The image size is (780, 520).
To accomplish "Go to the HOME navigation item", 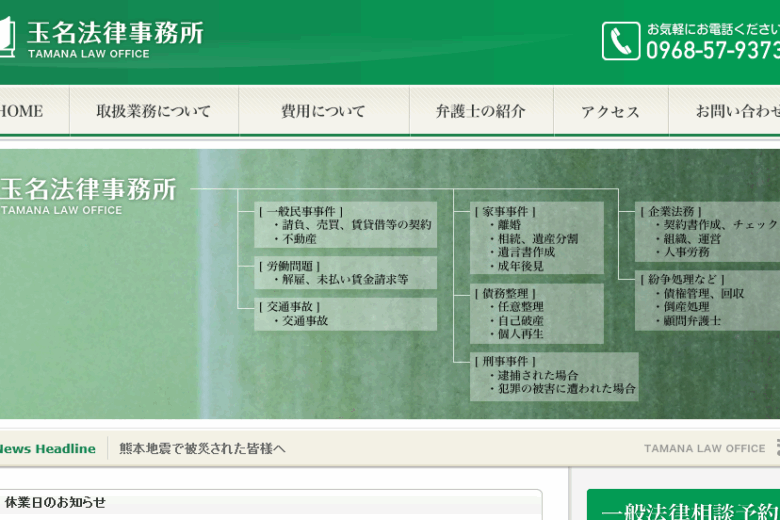I will [x=22, y=111].
